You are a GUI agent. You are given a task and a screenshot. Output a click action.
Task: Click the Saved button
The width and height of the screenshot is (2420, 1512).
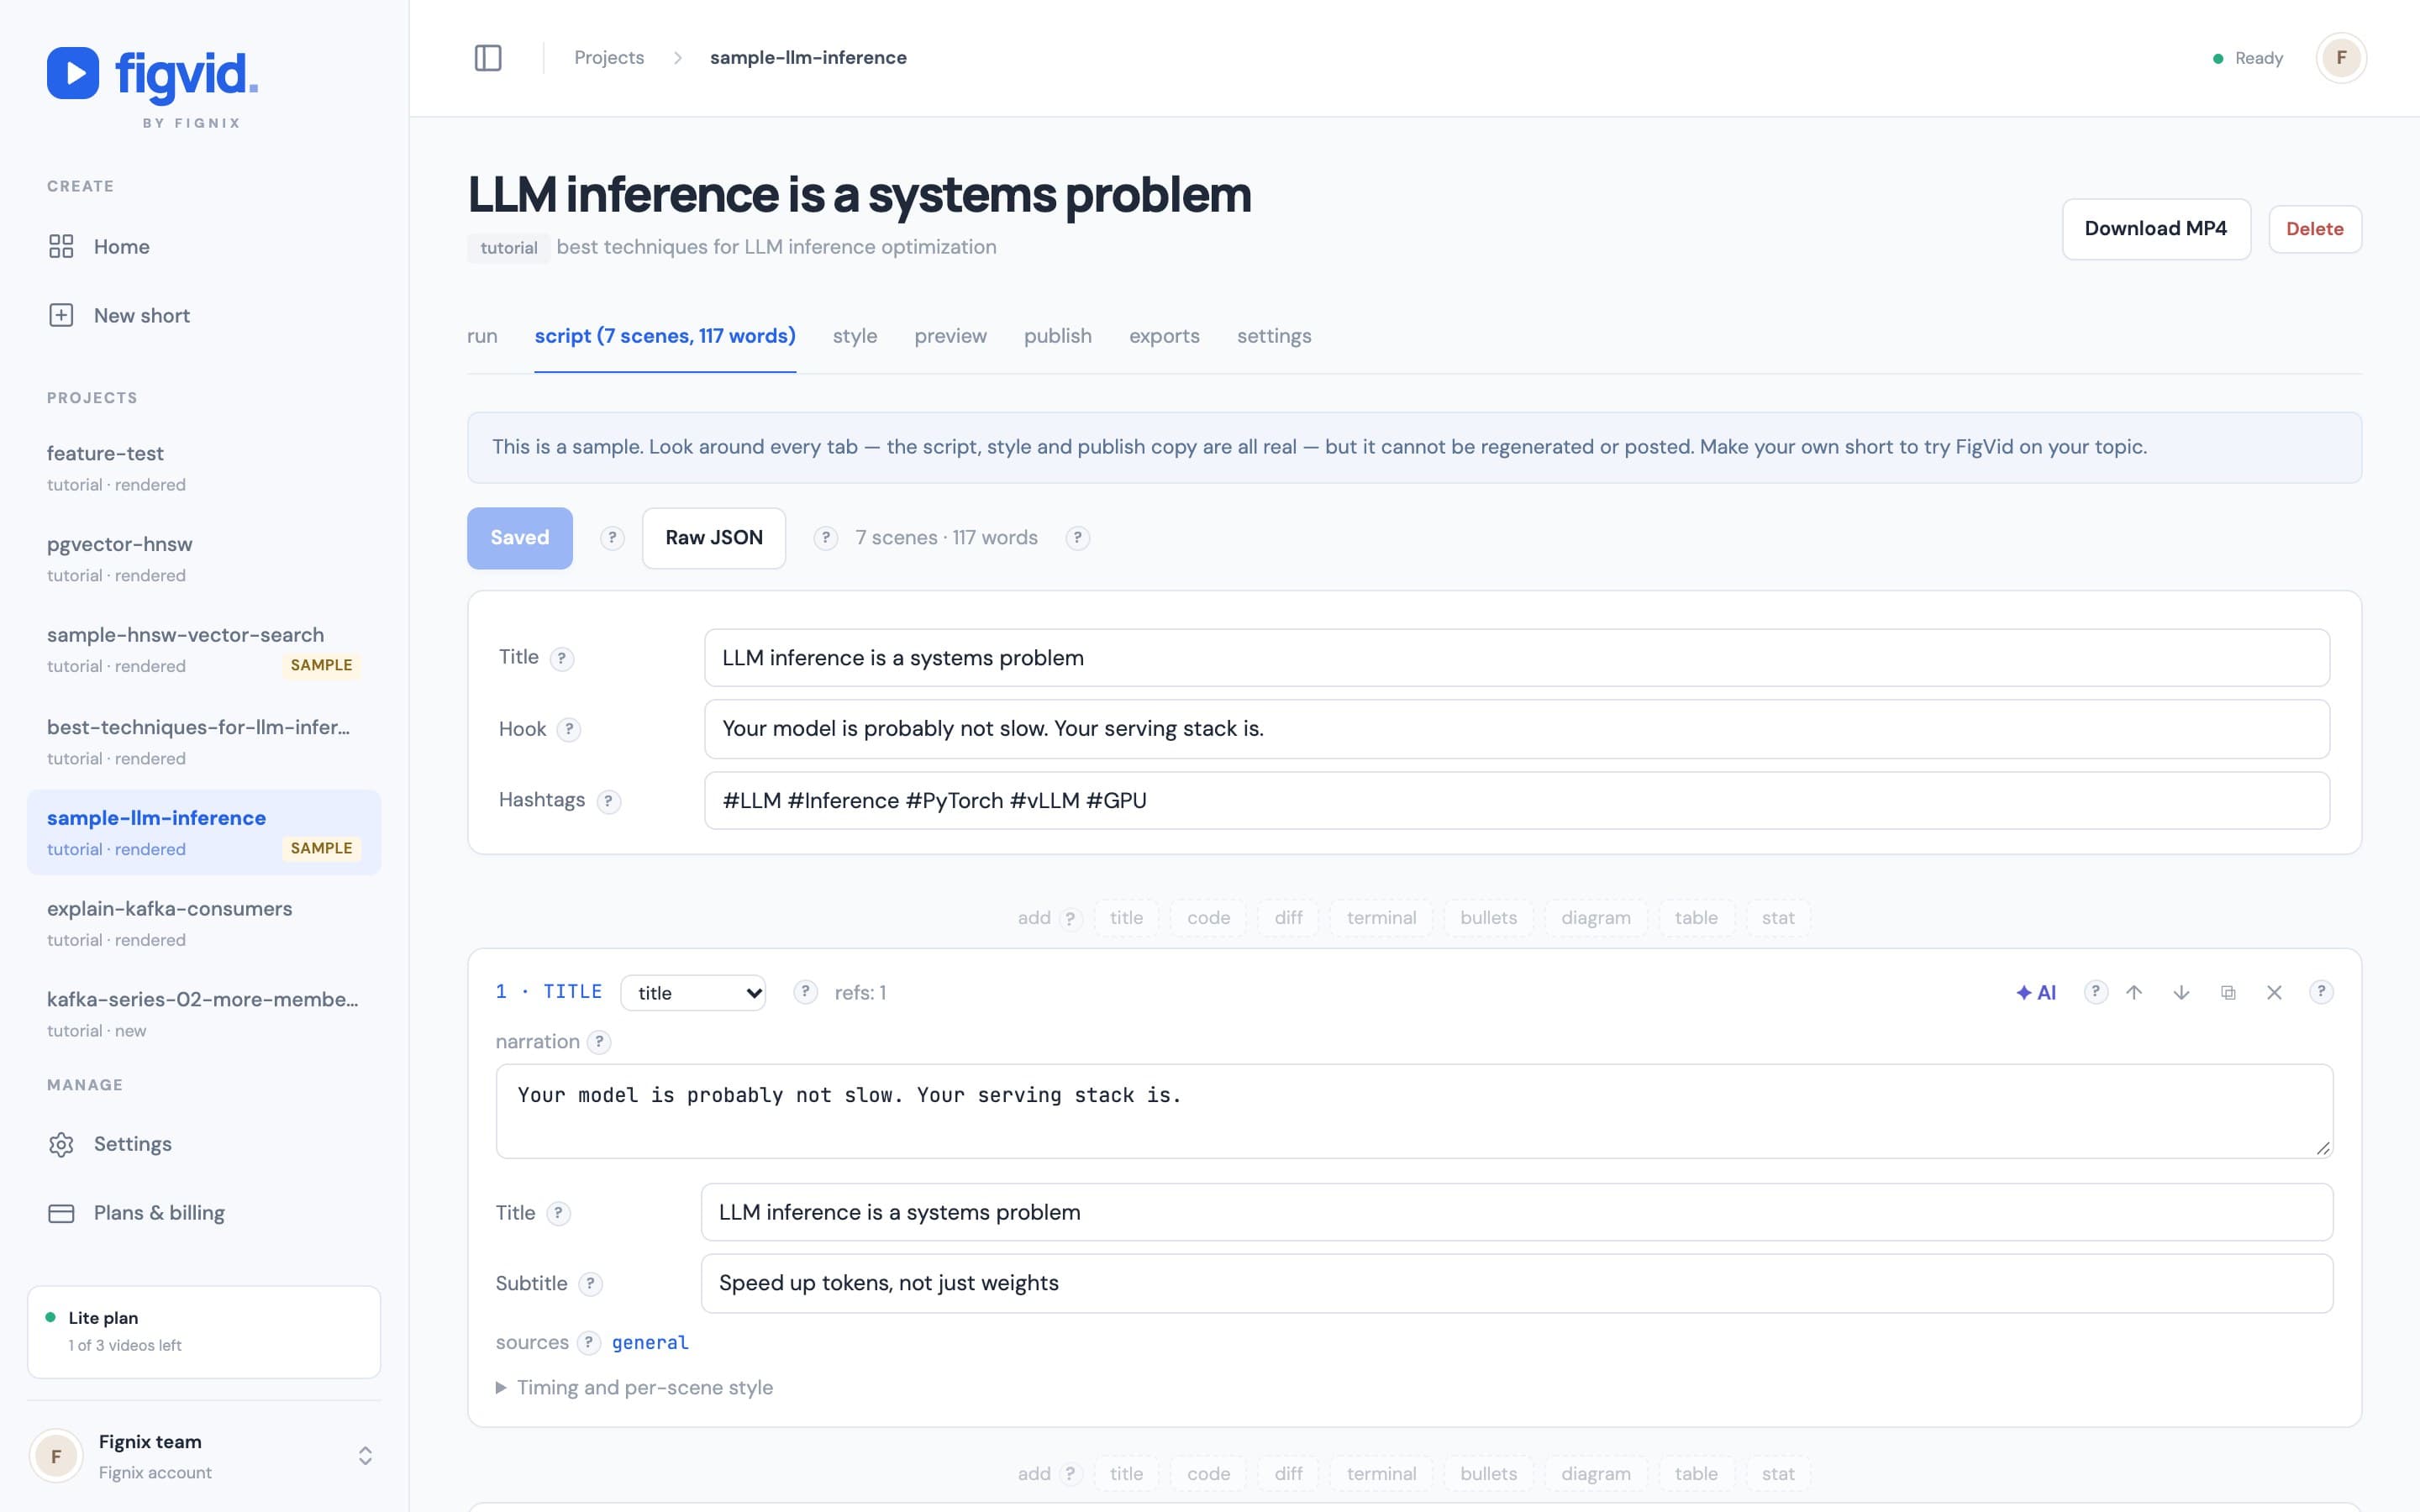pos(520,538)
